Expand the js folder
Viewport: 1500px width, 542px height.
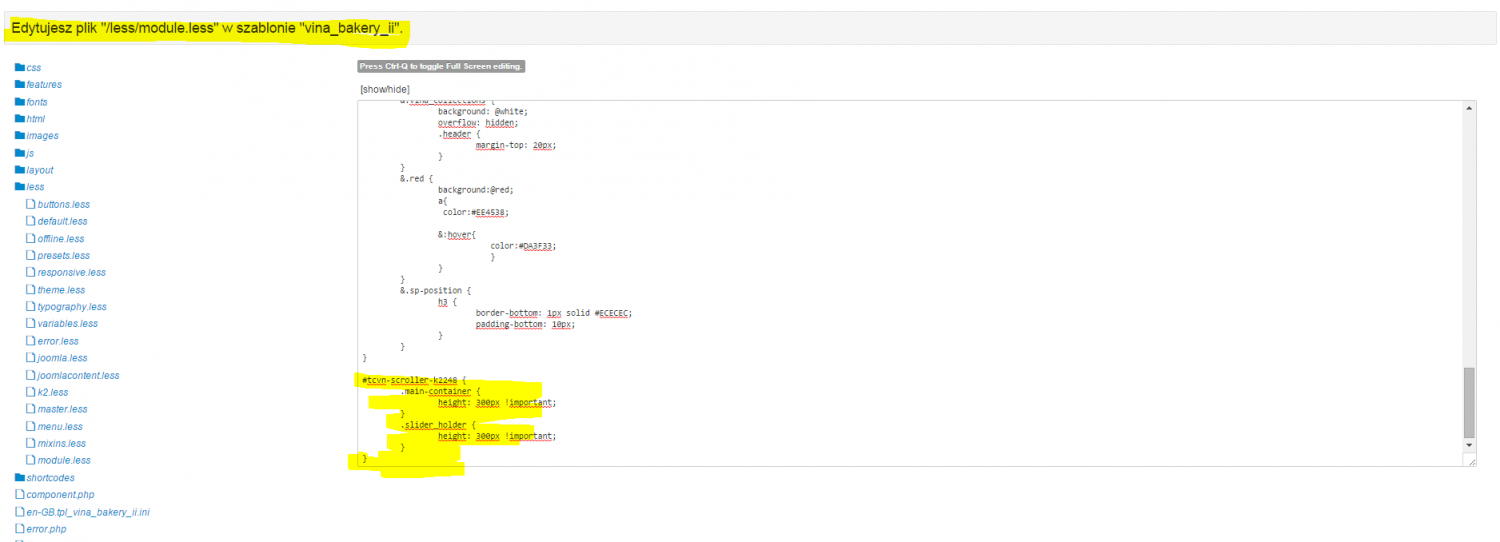(x=30, y=153)
